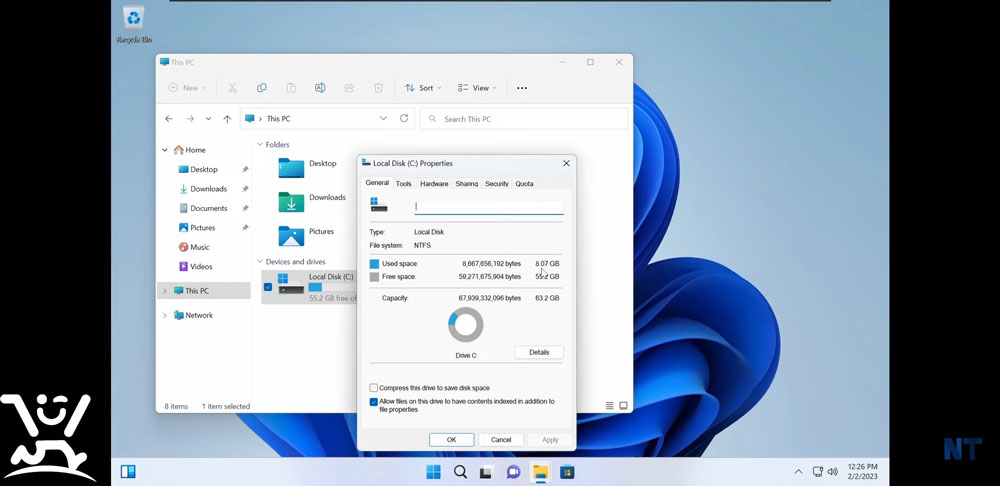This screenshot has width=1000, height=486.
Task: Toggle the Local Disk (C:) selection checkbox
Action: click(x=268, y=287)
